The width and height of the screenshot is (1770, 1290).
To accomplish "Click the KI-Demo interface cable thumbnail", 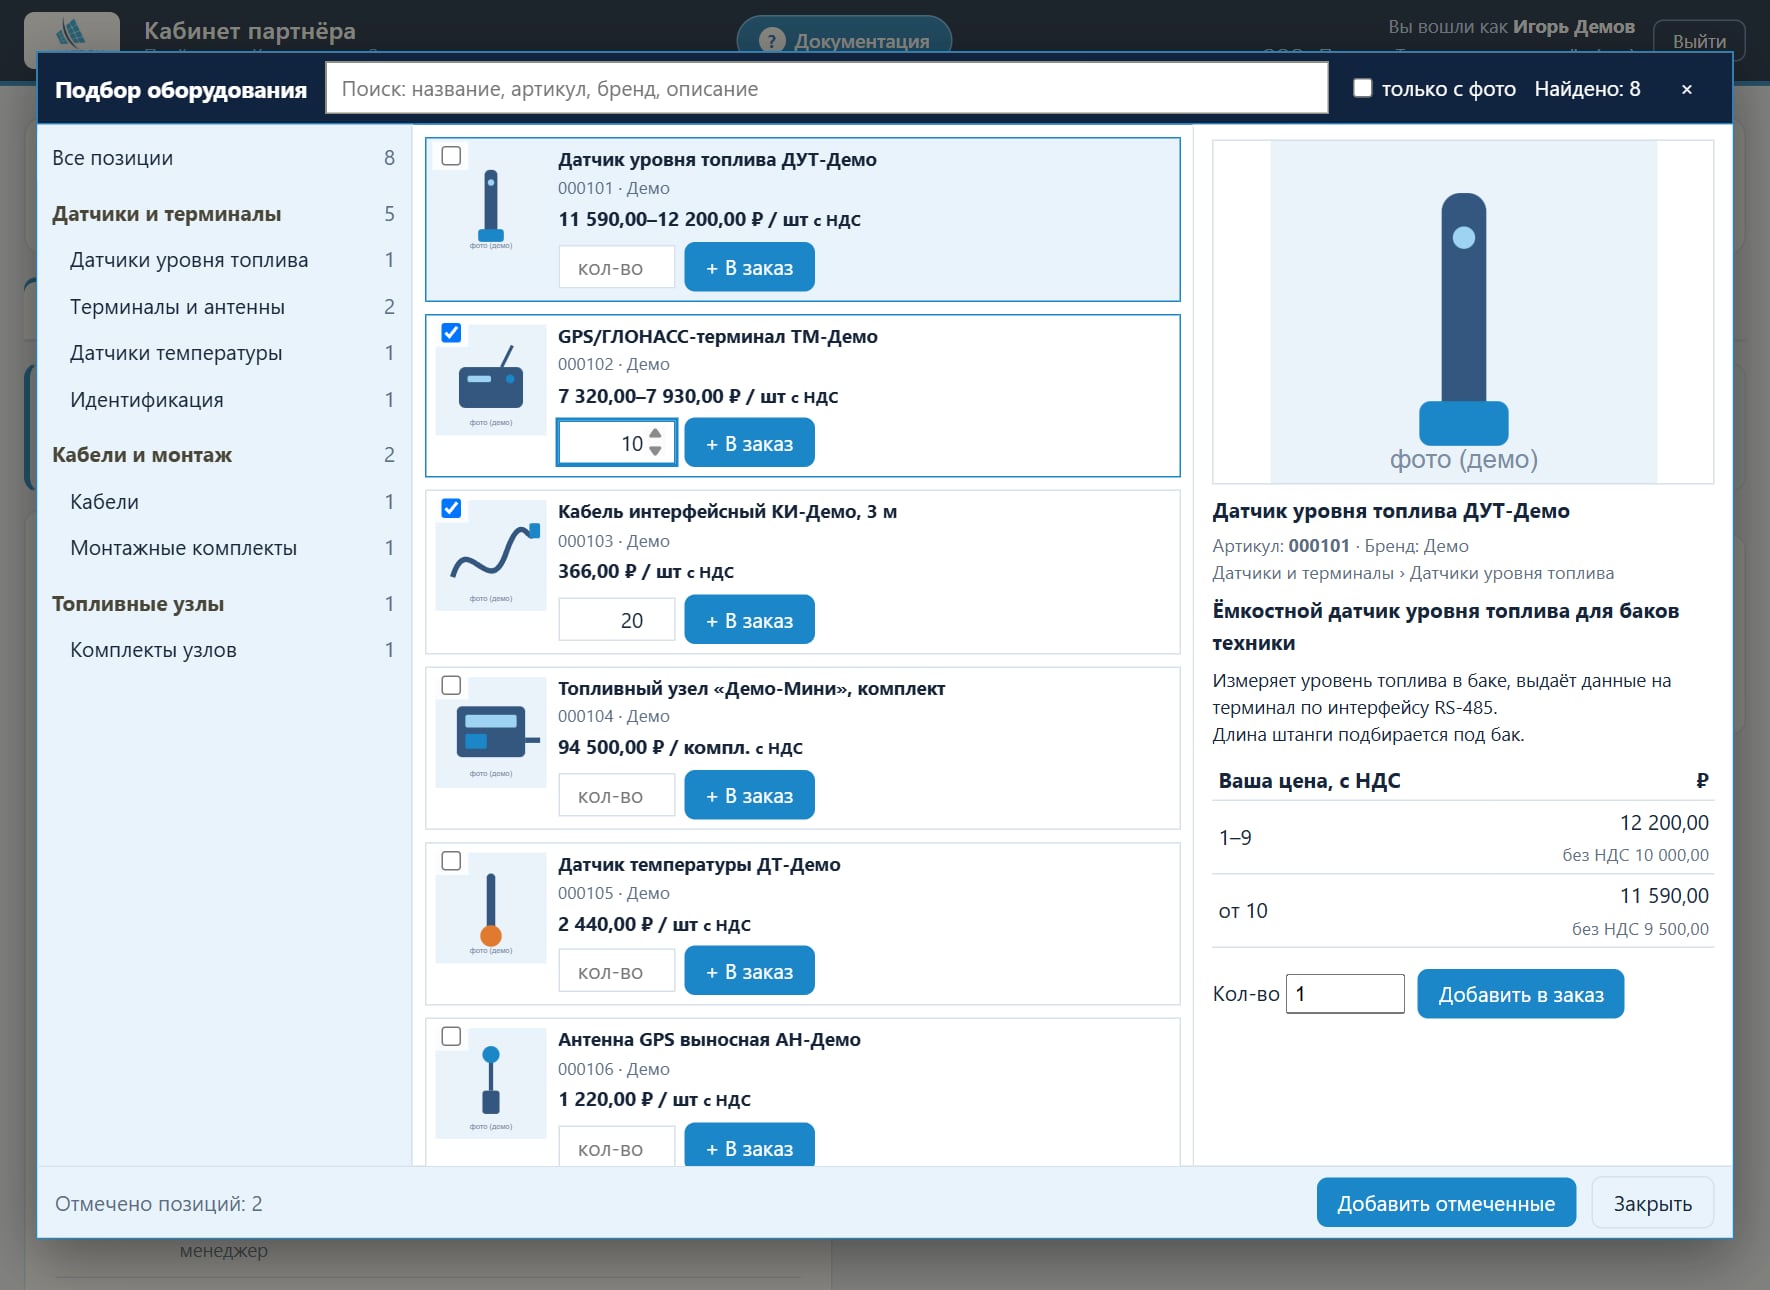I will pyautogui.click(x=491, y=556).
